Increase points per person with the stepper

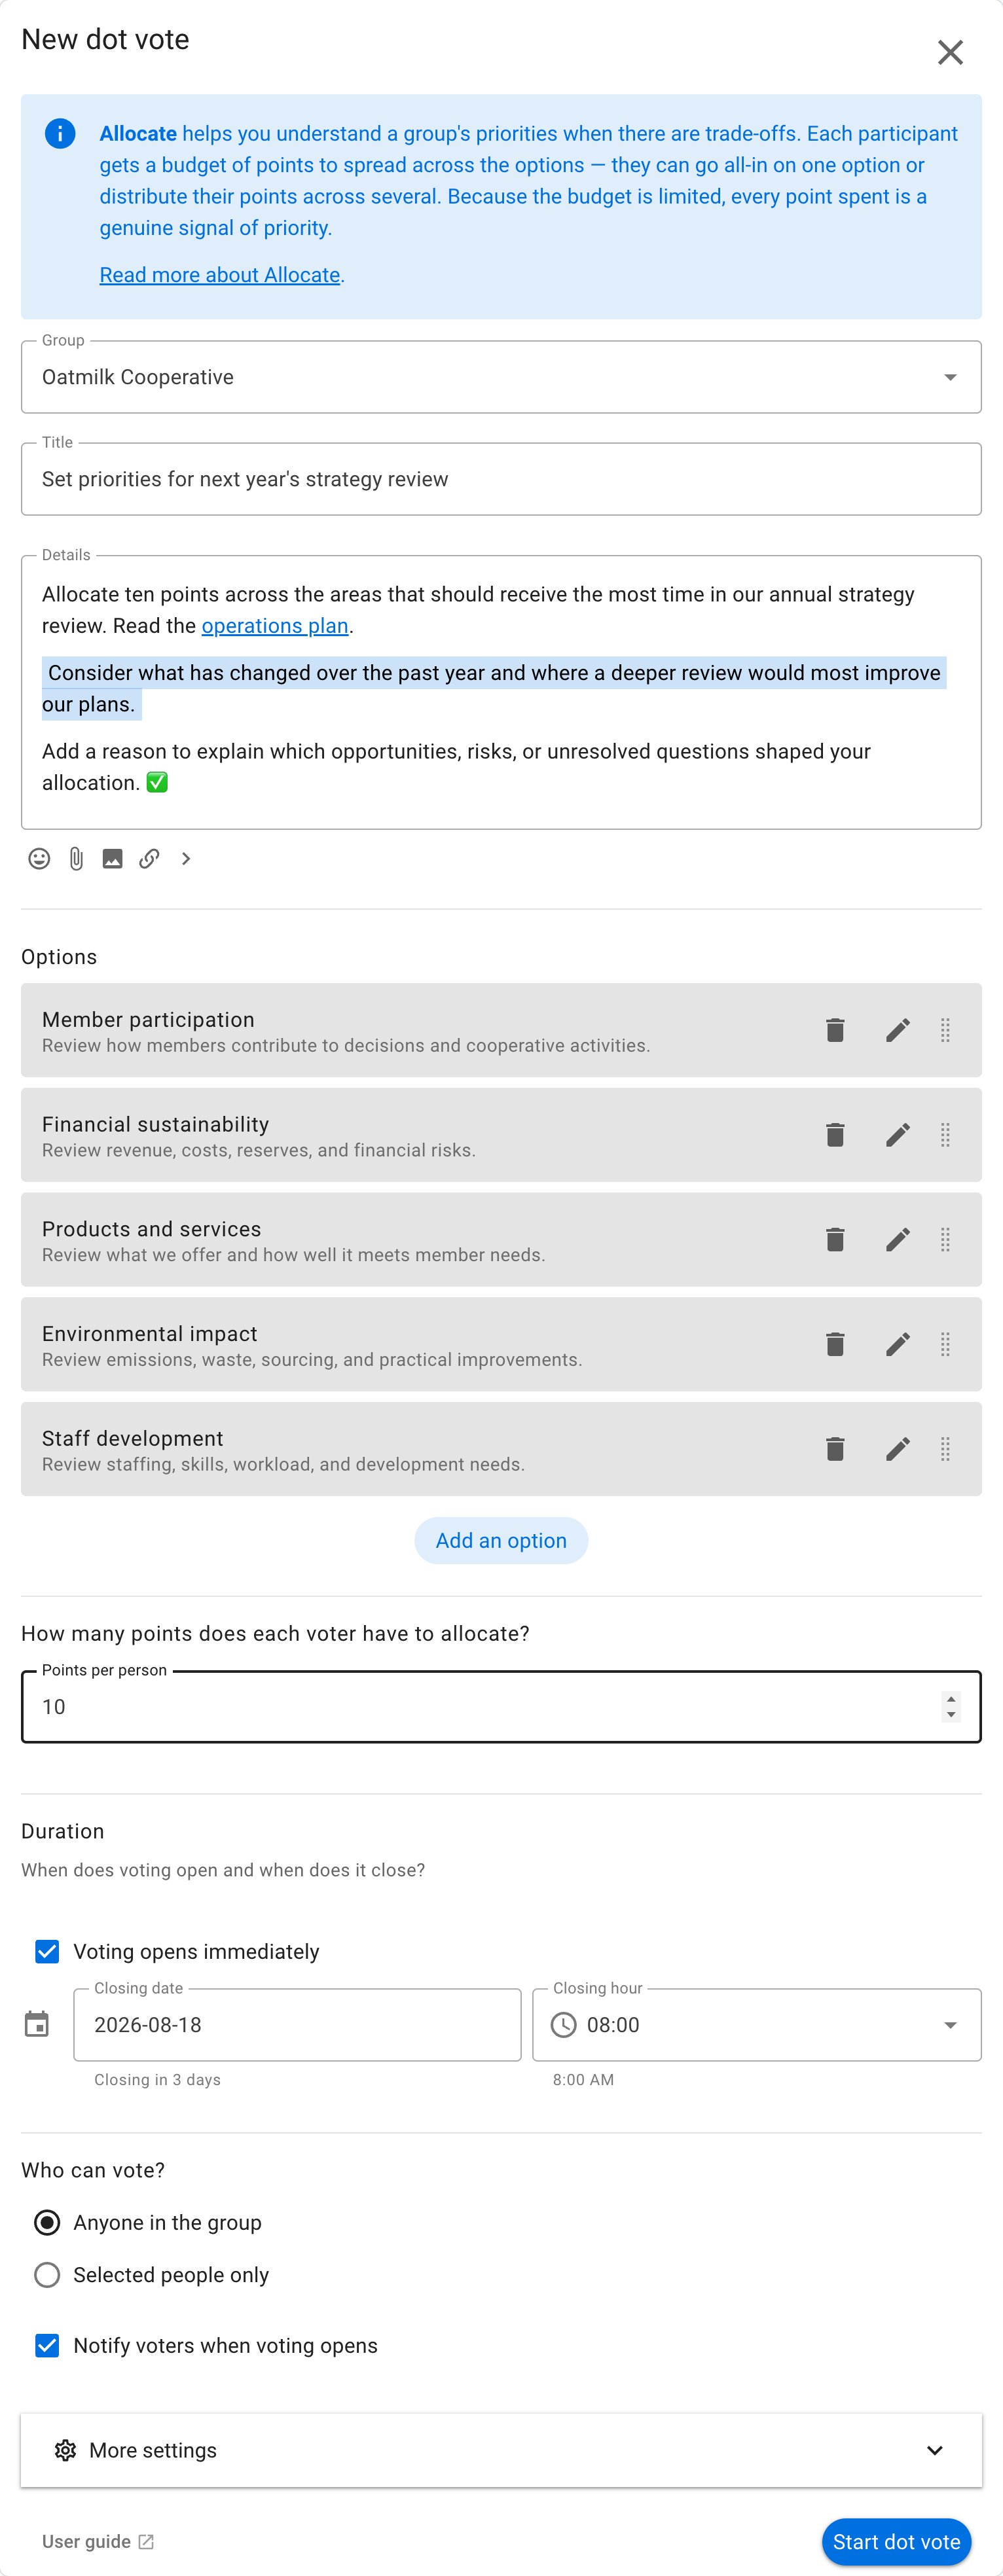[x=951, y=1698]
